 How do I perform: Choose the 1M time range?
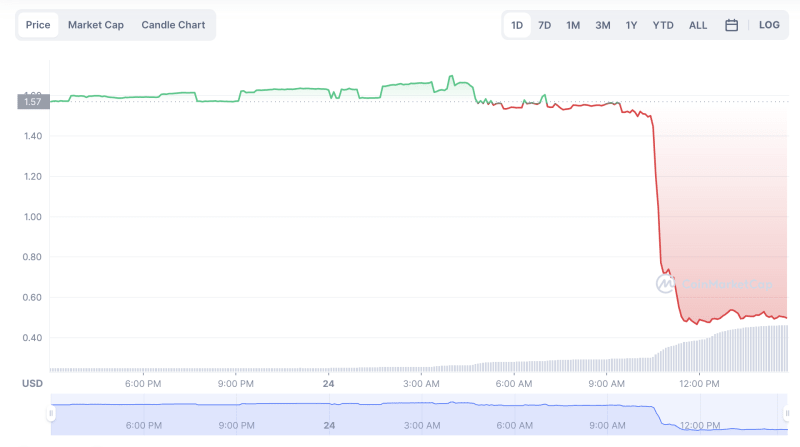pyautogui.click(x=573, y=25)
